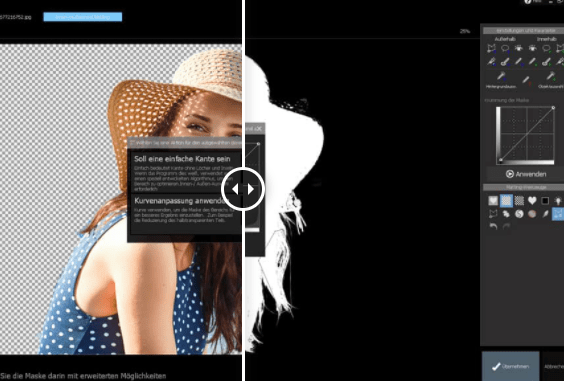Click the black-and-white mask preview
The height and width of the screenshot is (381, 564).
click(362, 199)
